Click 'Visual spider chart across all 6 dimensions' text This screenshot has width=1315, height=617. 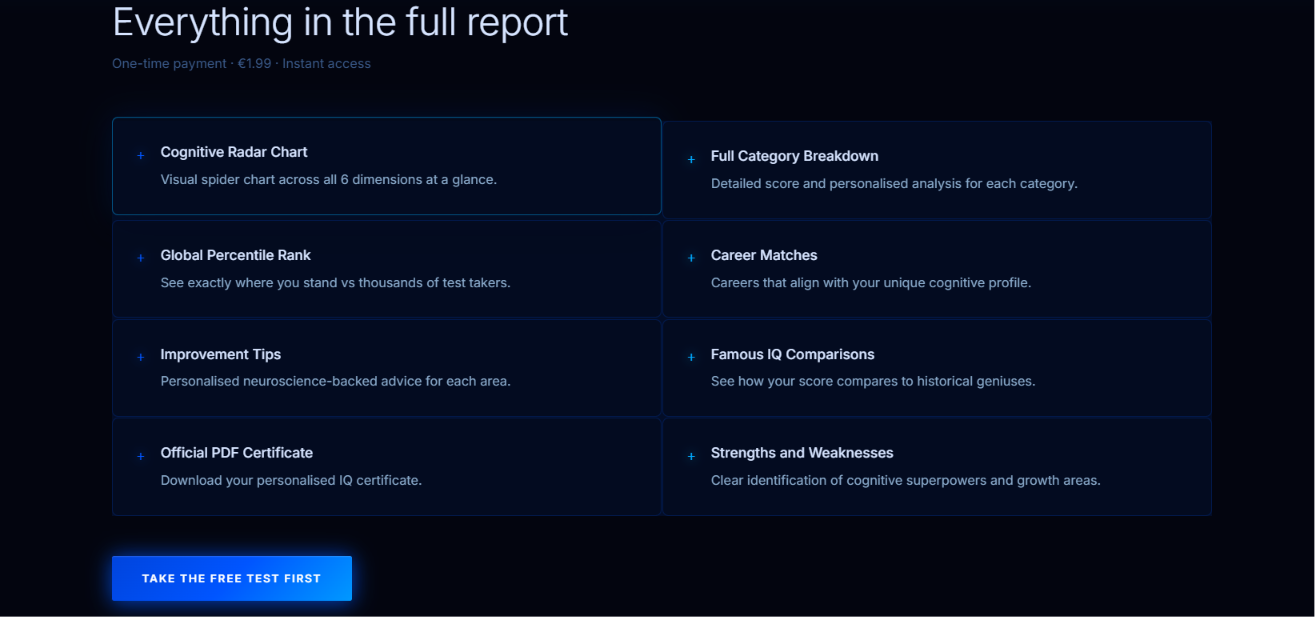pos(329,180)
